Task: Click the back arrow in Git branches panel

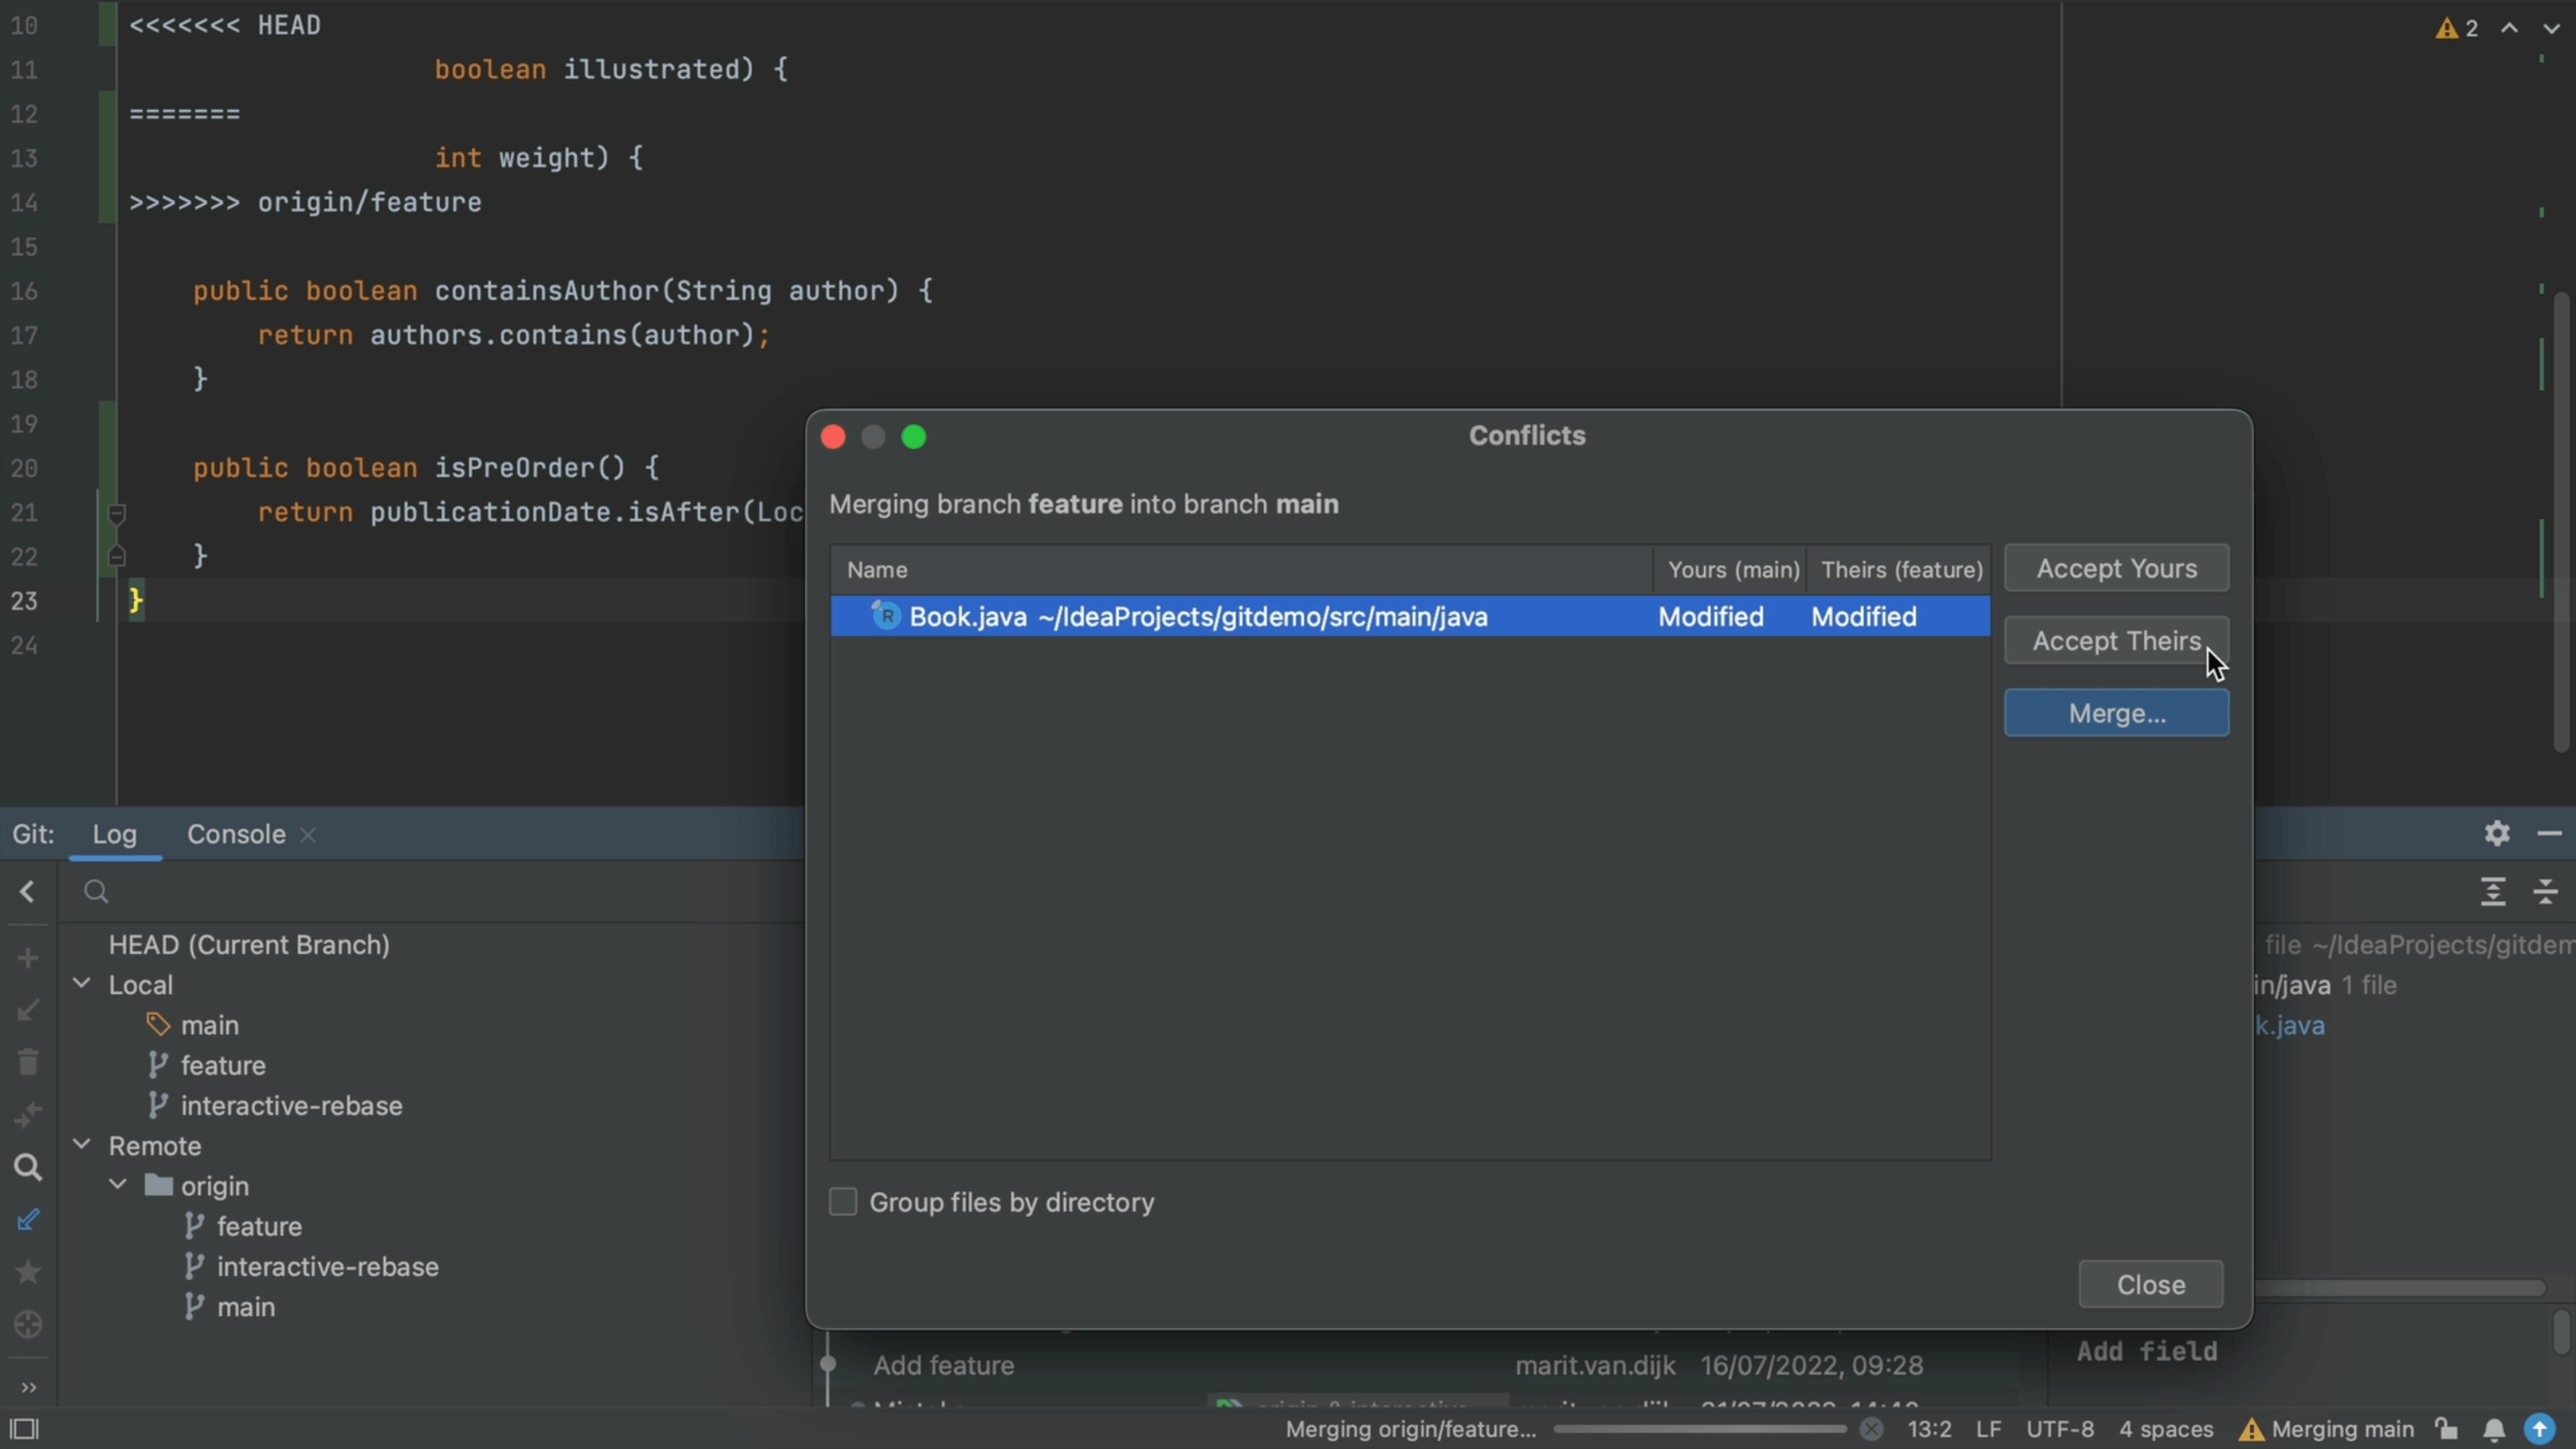Action: click(27, 891)
